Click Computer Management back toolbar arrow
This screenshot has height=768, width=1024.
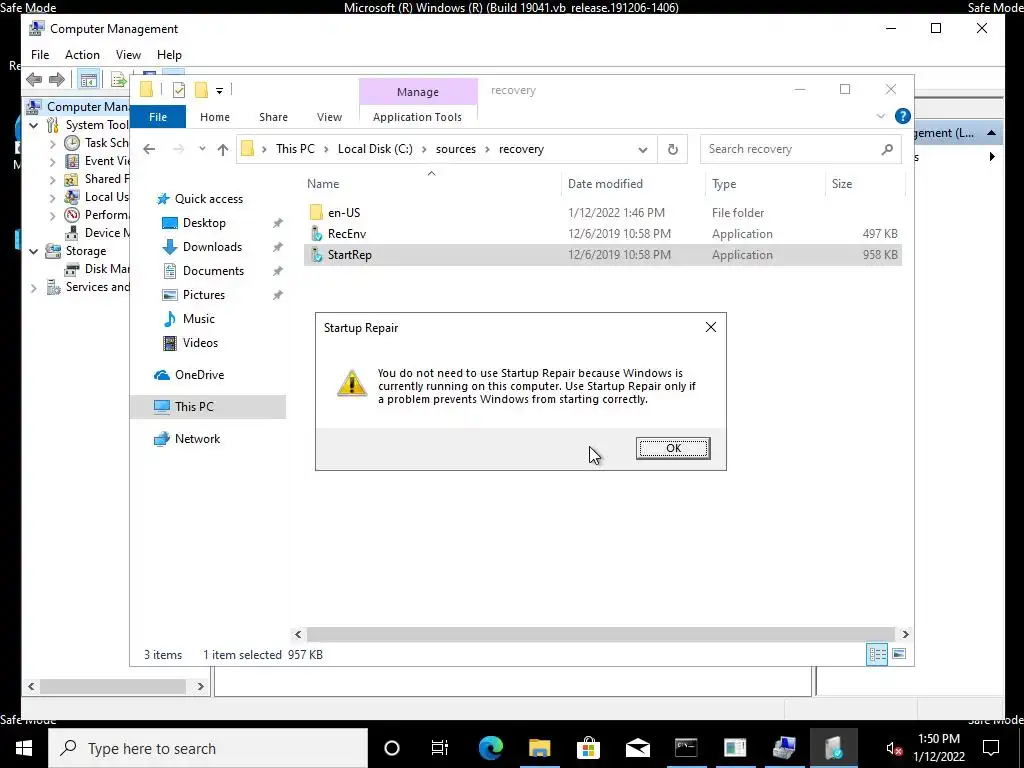pyautogui.click(x=34, y=80)
